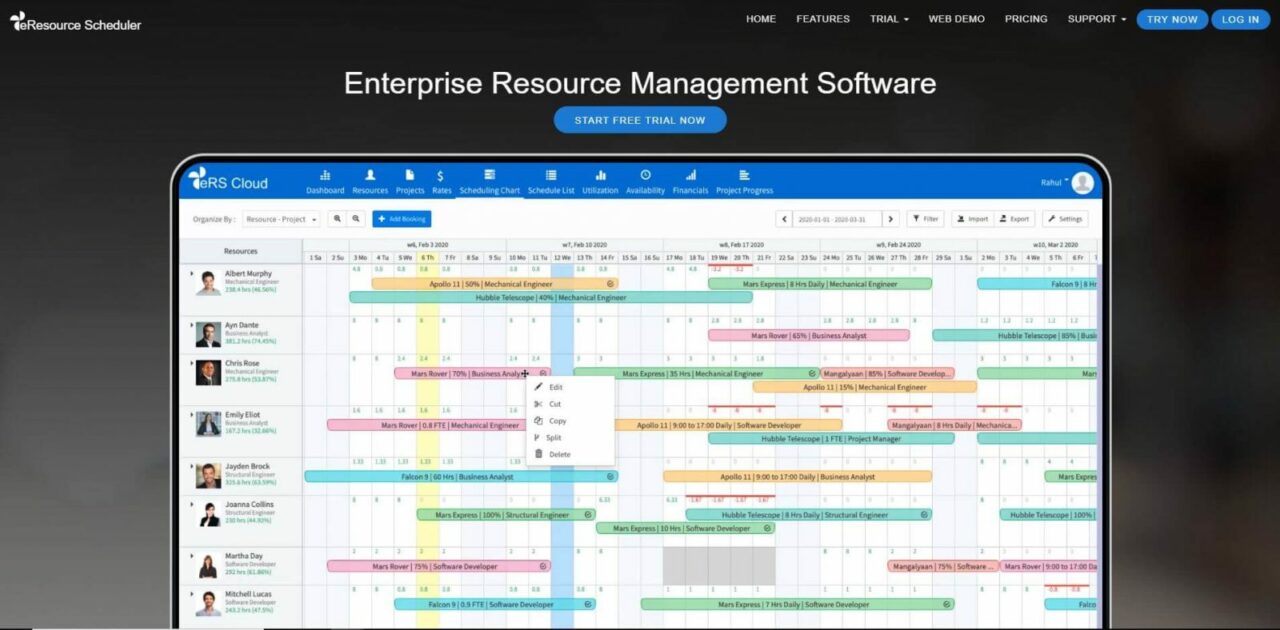Click the eRS Cloud logo

[228, 180]
